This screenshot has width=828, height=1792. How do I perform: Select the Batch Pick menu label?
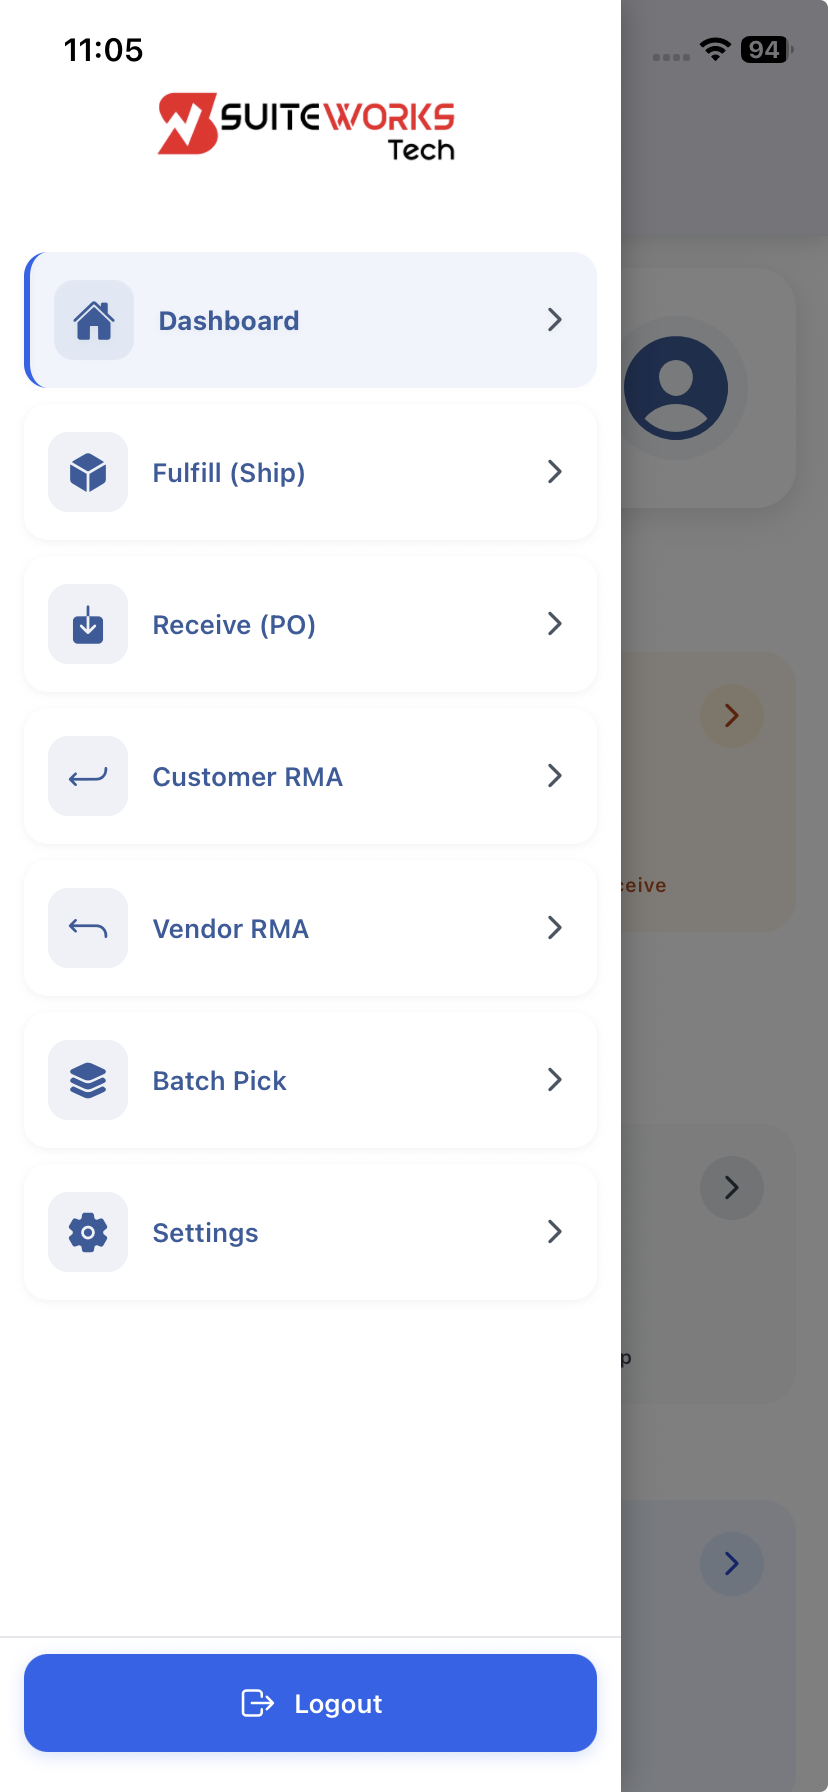[219, 1081]
